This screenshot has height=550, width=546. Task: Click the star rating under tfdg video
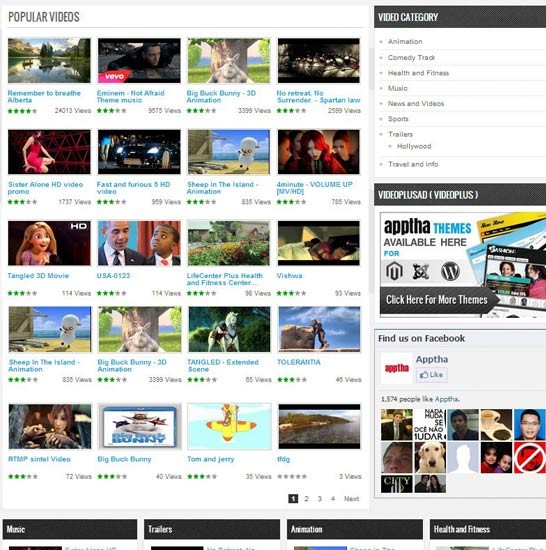pos(292,476)
